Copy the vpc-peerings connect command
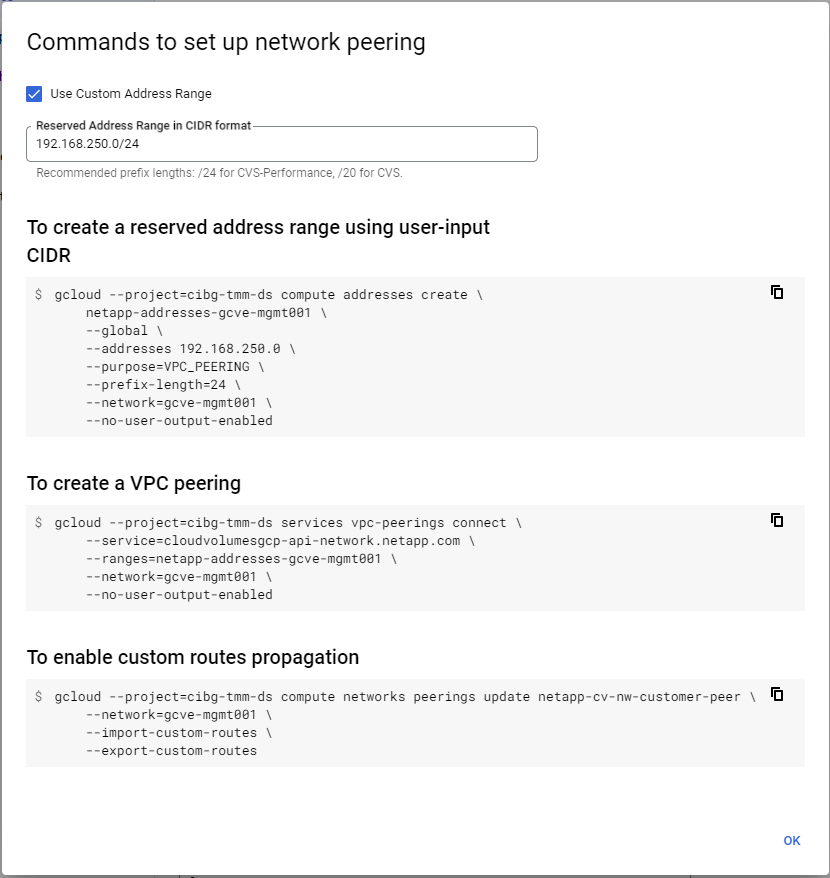 point(777,520)
